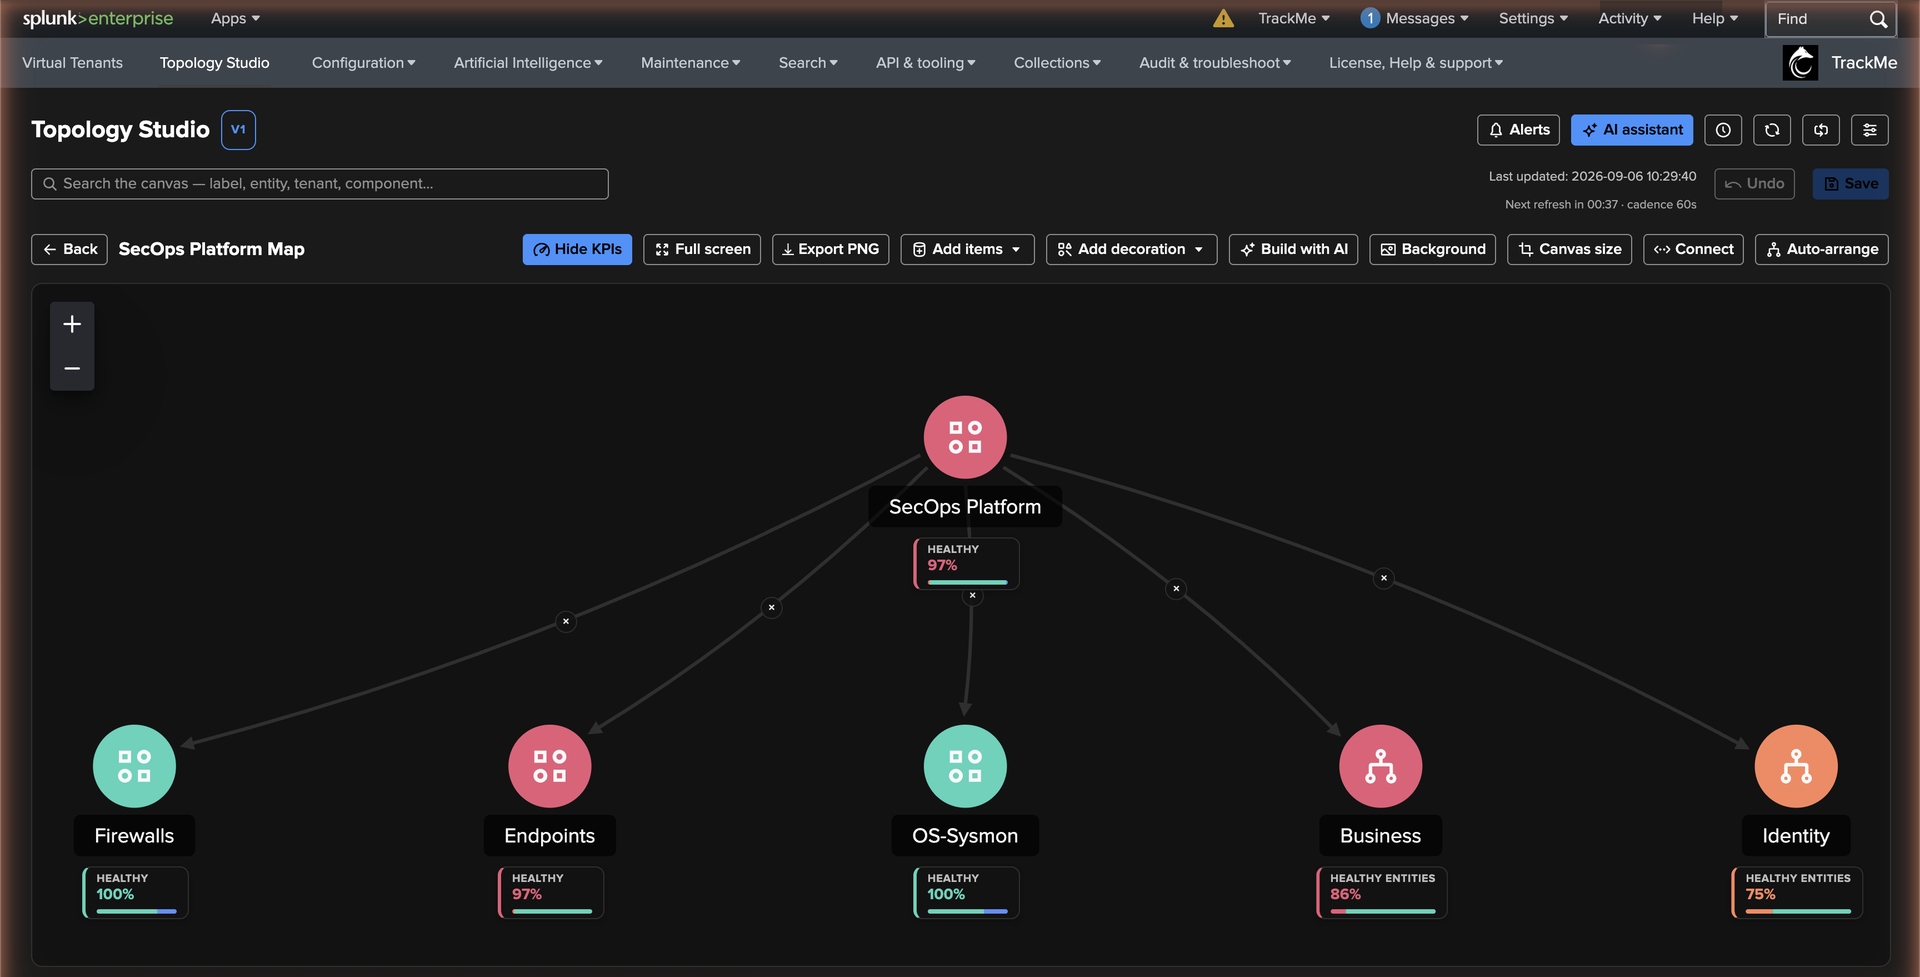Zoom in the canvas with plus

coord(72,324)
